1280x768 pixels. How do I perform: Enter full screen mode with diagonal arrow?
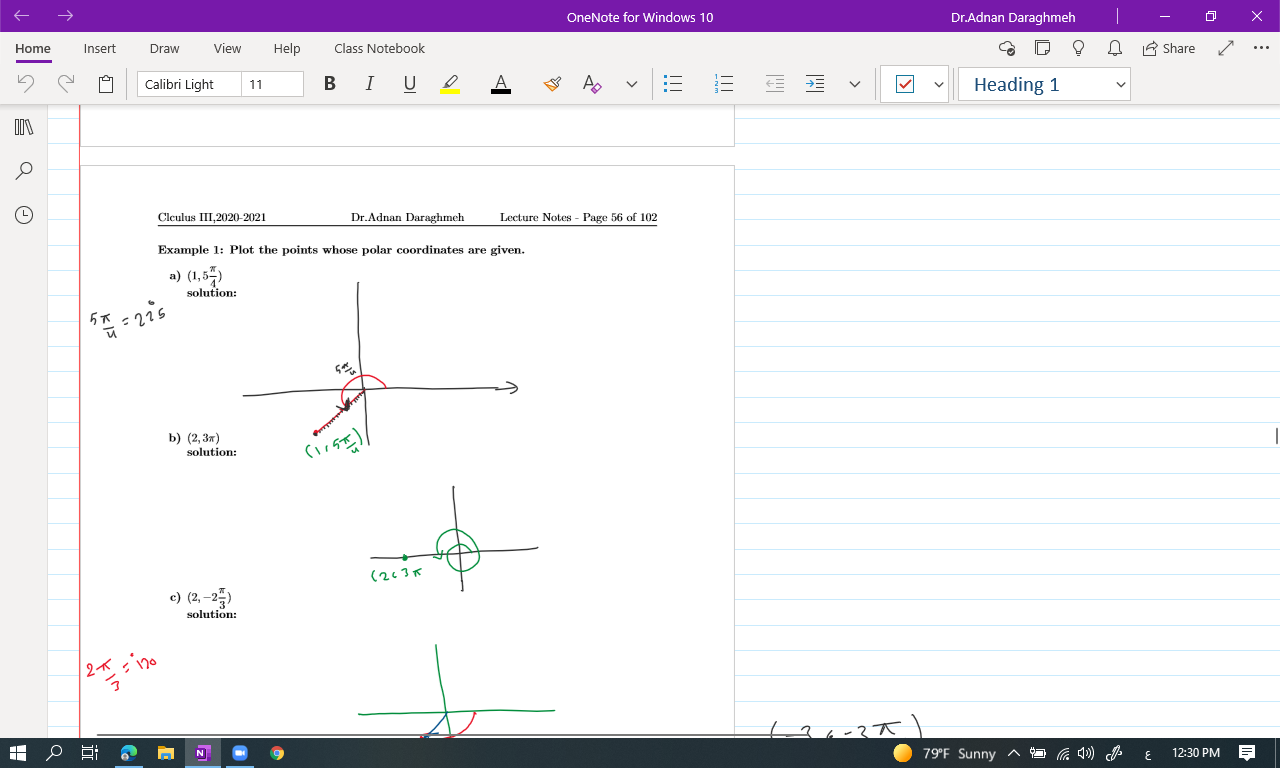1227,48
